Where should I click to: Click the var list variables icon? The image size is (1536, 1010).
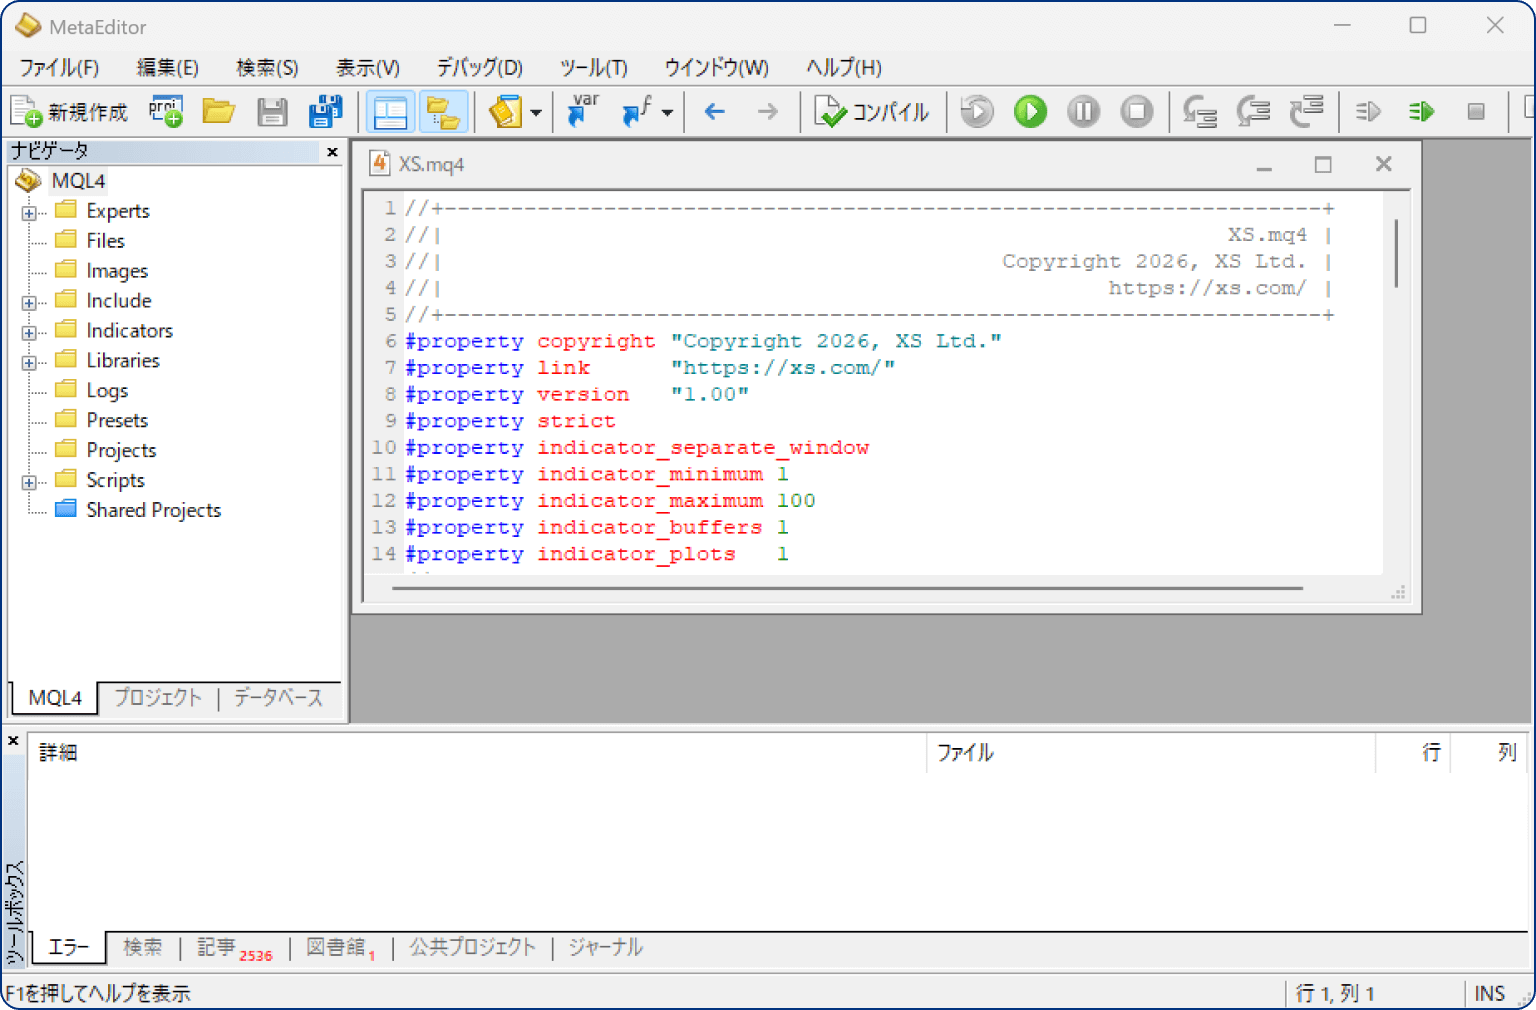[x=582, y=111]
